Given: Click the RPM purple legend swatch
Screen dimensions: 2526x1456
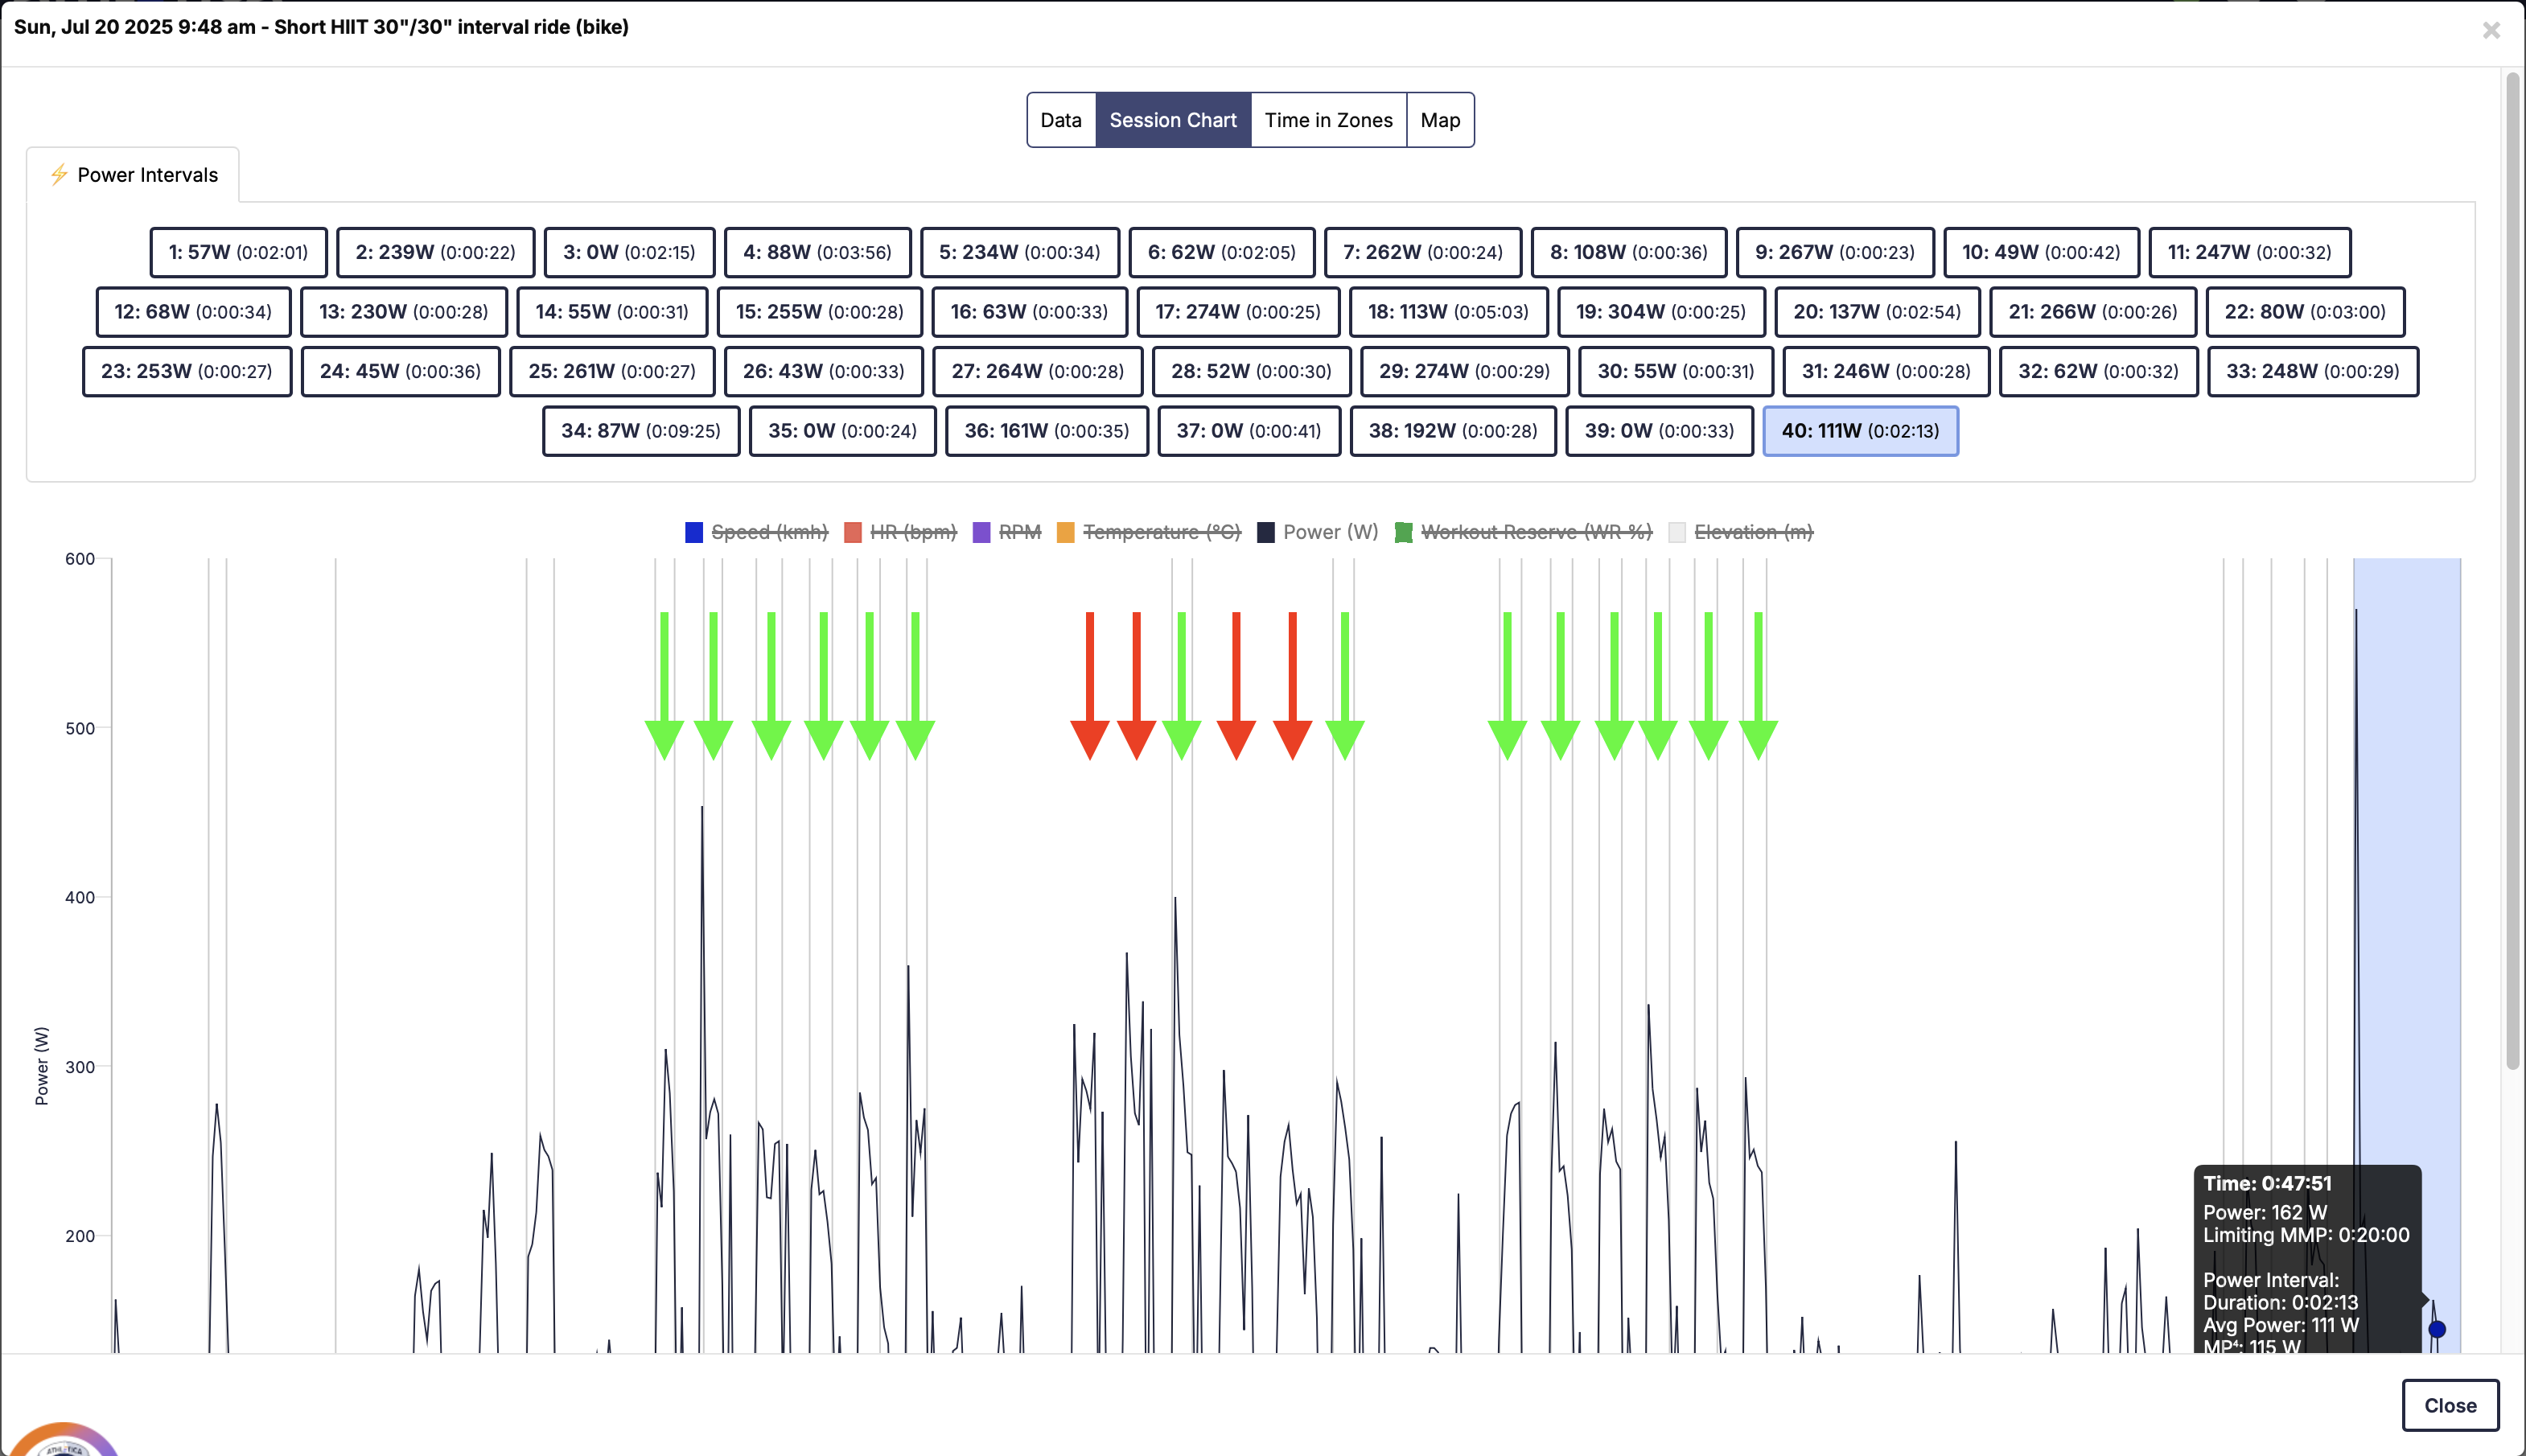Looking at the screenshot, I should click(981, 532).
